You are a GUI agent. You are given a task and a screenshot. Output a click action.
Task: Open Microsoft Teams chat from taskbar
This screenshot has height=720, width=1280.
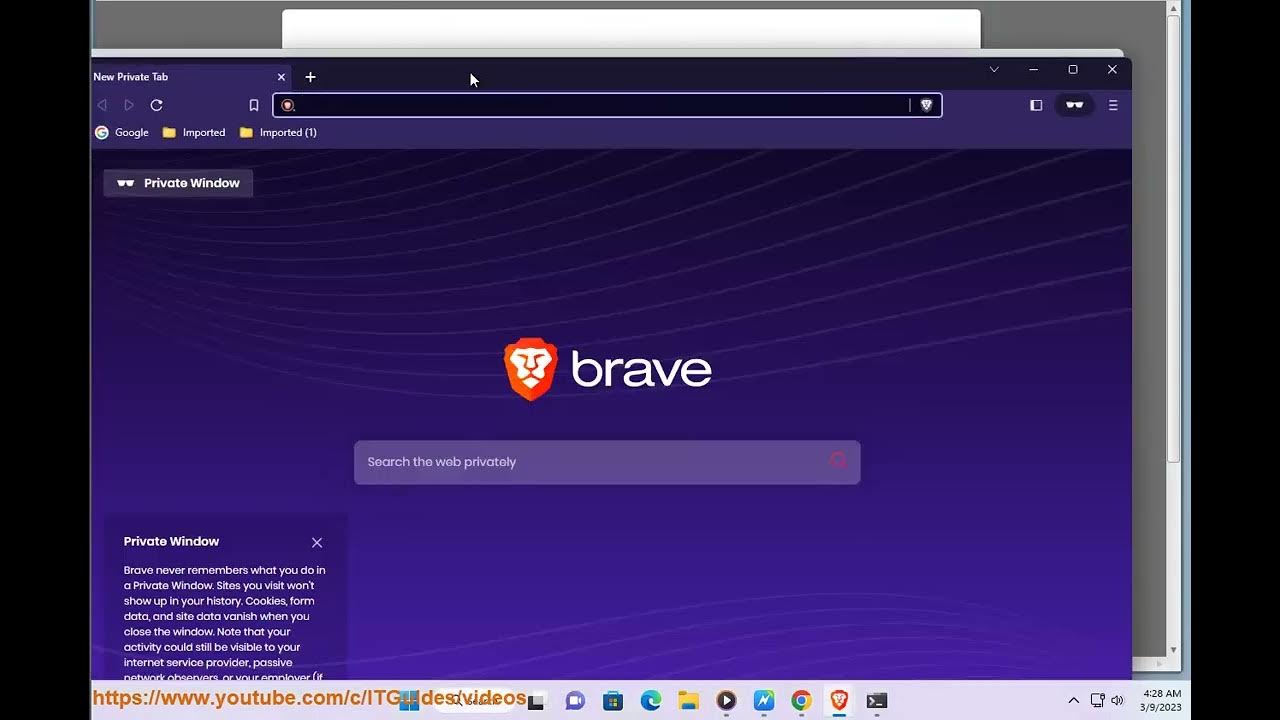point(575,701)
